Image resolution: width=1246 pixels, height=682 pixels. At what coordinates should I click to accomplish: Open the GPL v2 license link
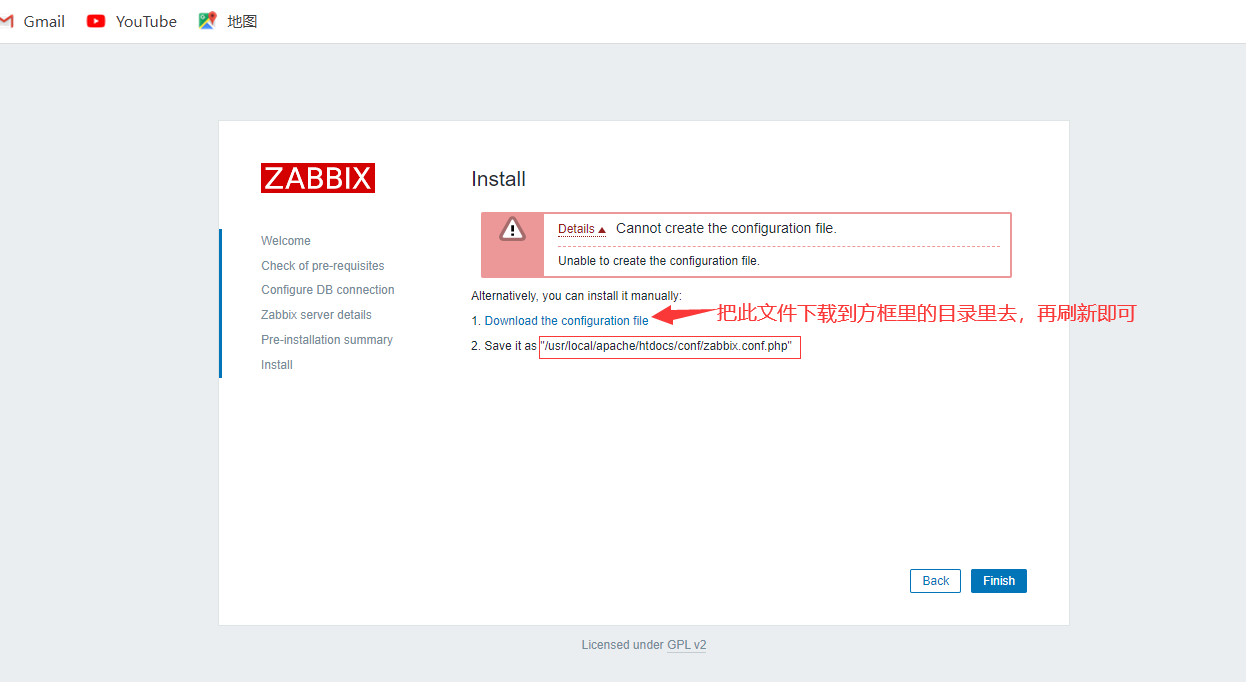(687, 645)
